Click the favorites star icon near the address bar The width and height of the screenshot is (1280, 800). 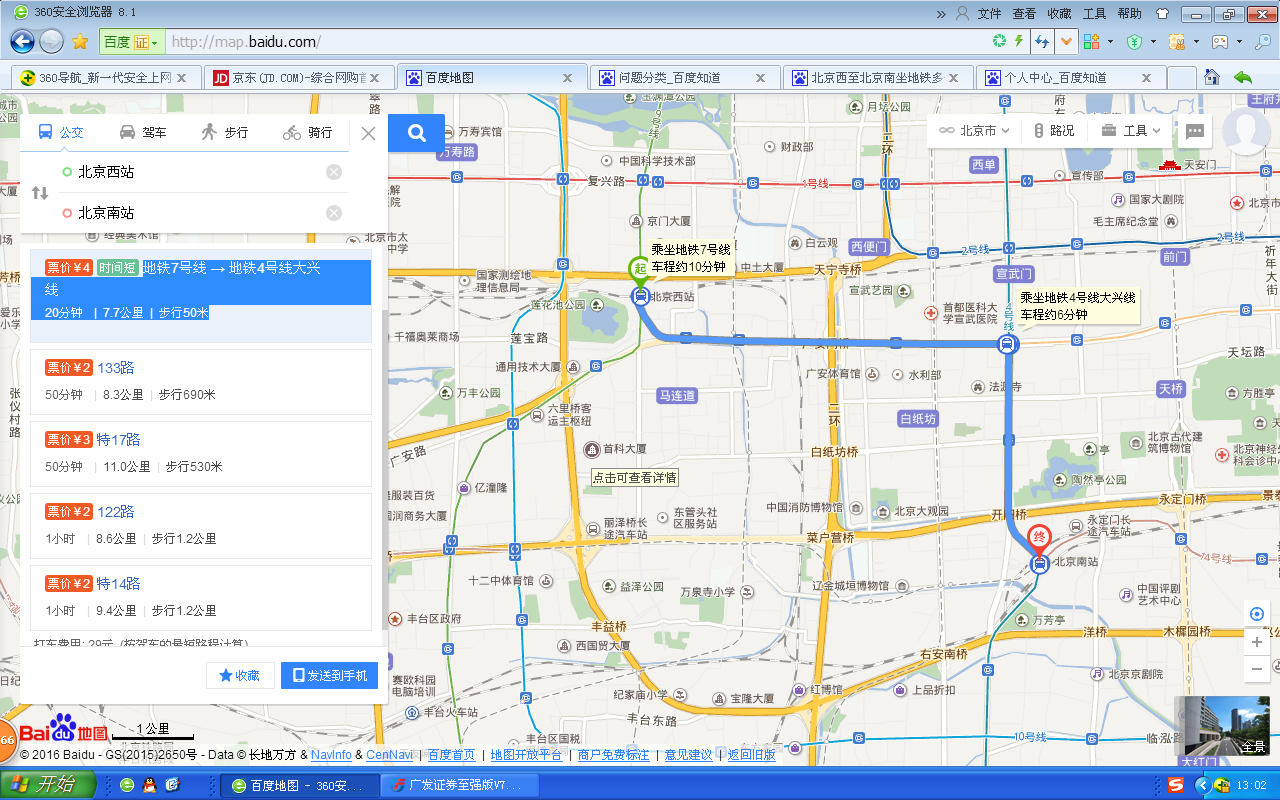[80, 42]
